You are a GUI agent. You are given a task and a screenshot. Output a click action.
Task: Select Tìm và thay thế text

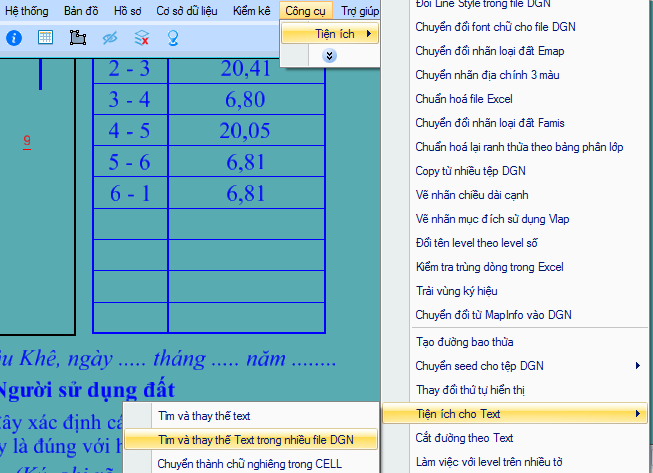tap(204, 415)
